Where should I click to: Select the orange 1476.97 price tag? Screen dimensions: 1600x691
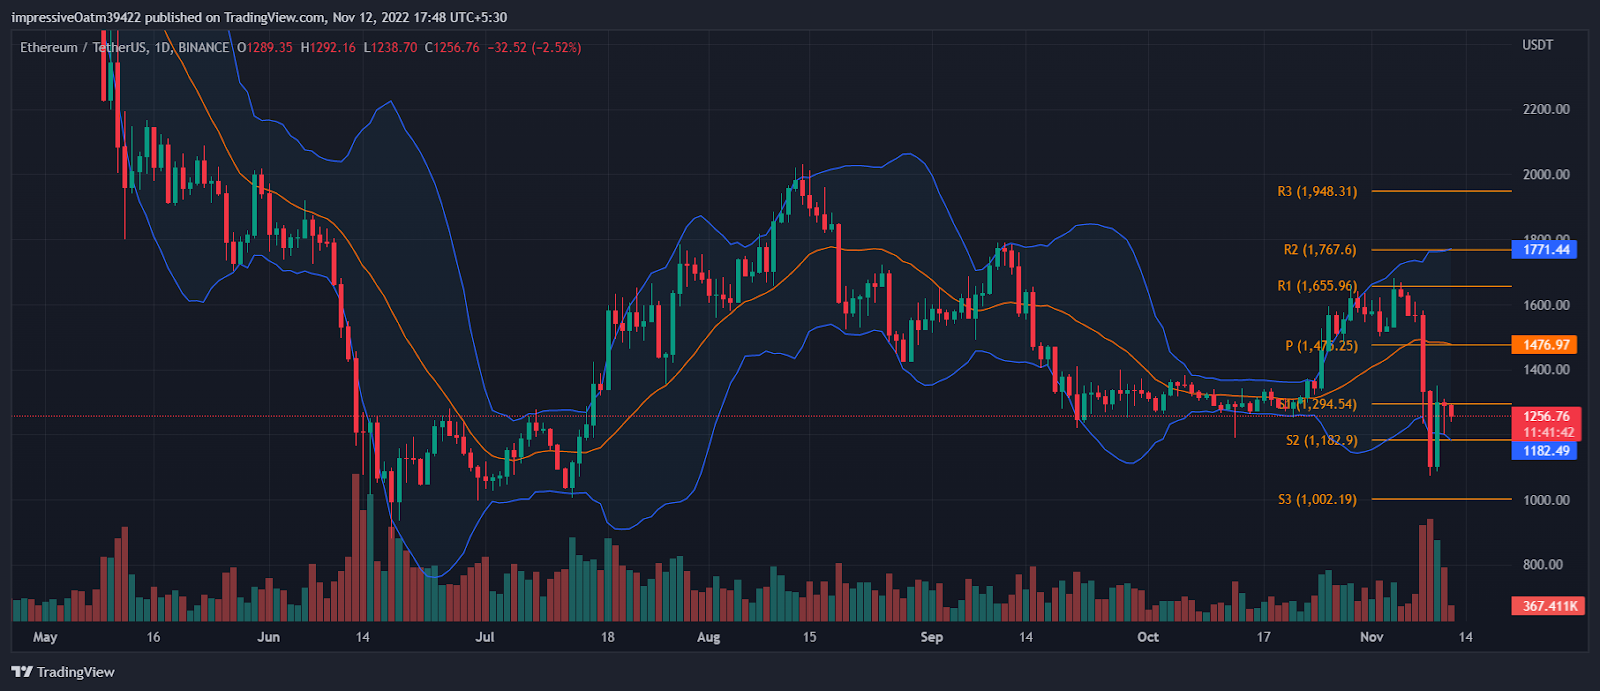click(1546, 345)
